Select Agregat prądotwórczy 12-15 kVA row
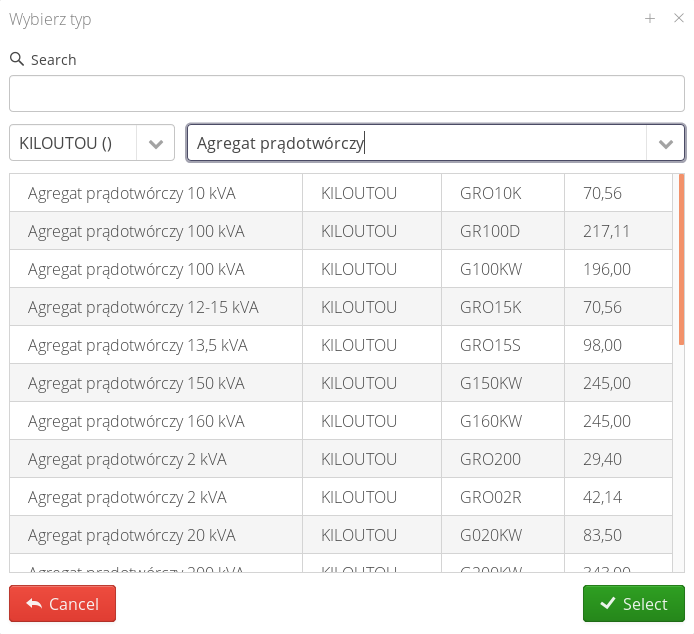 point(143,307)
